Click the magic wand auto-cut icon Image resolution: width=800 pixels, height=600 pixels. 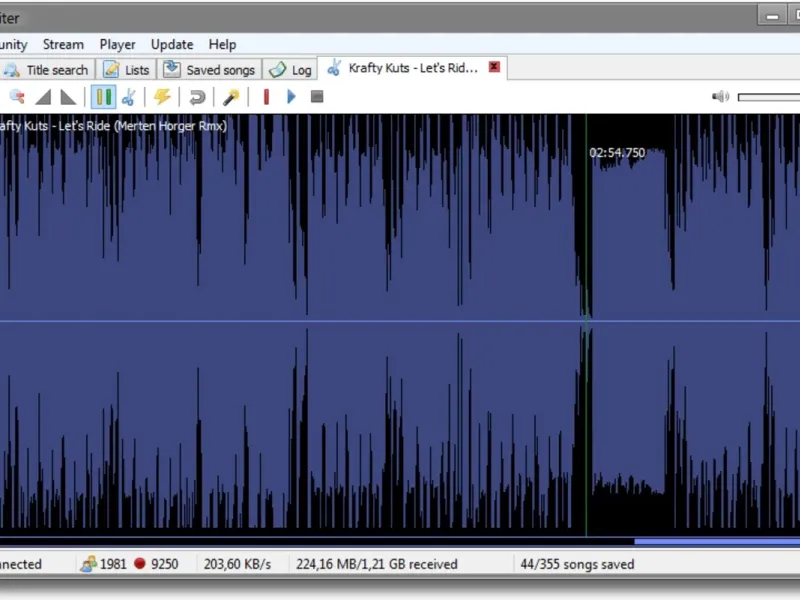pyautogui.click(x=231, y=97)
